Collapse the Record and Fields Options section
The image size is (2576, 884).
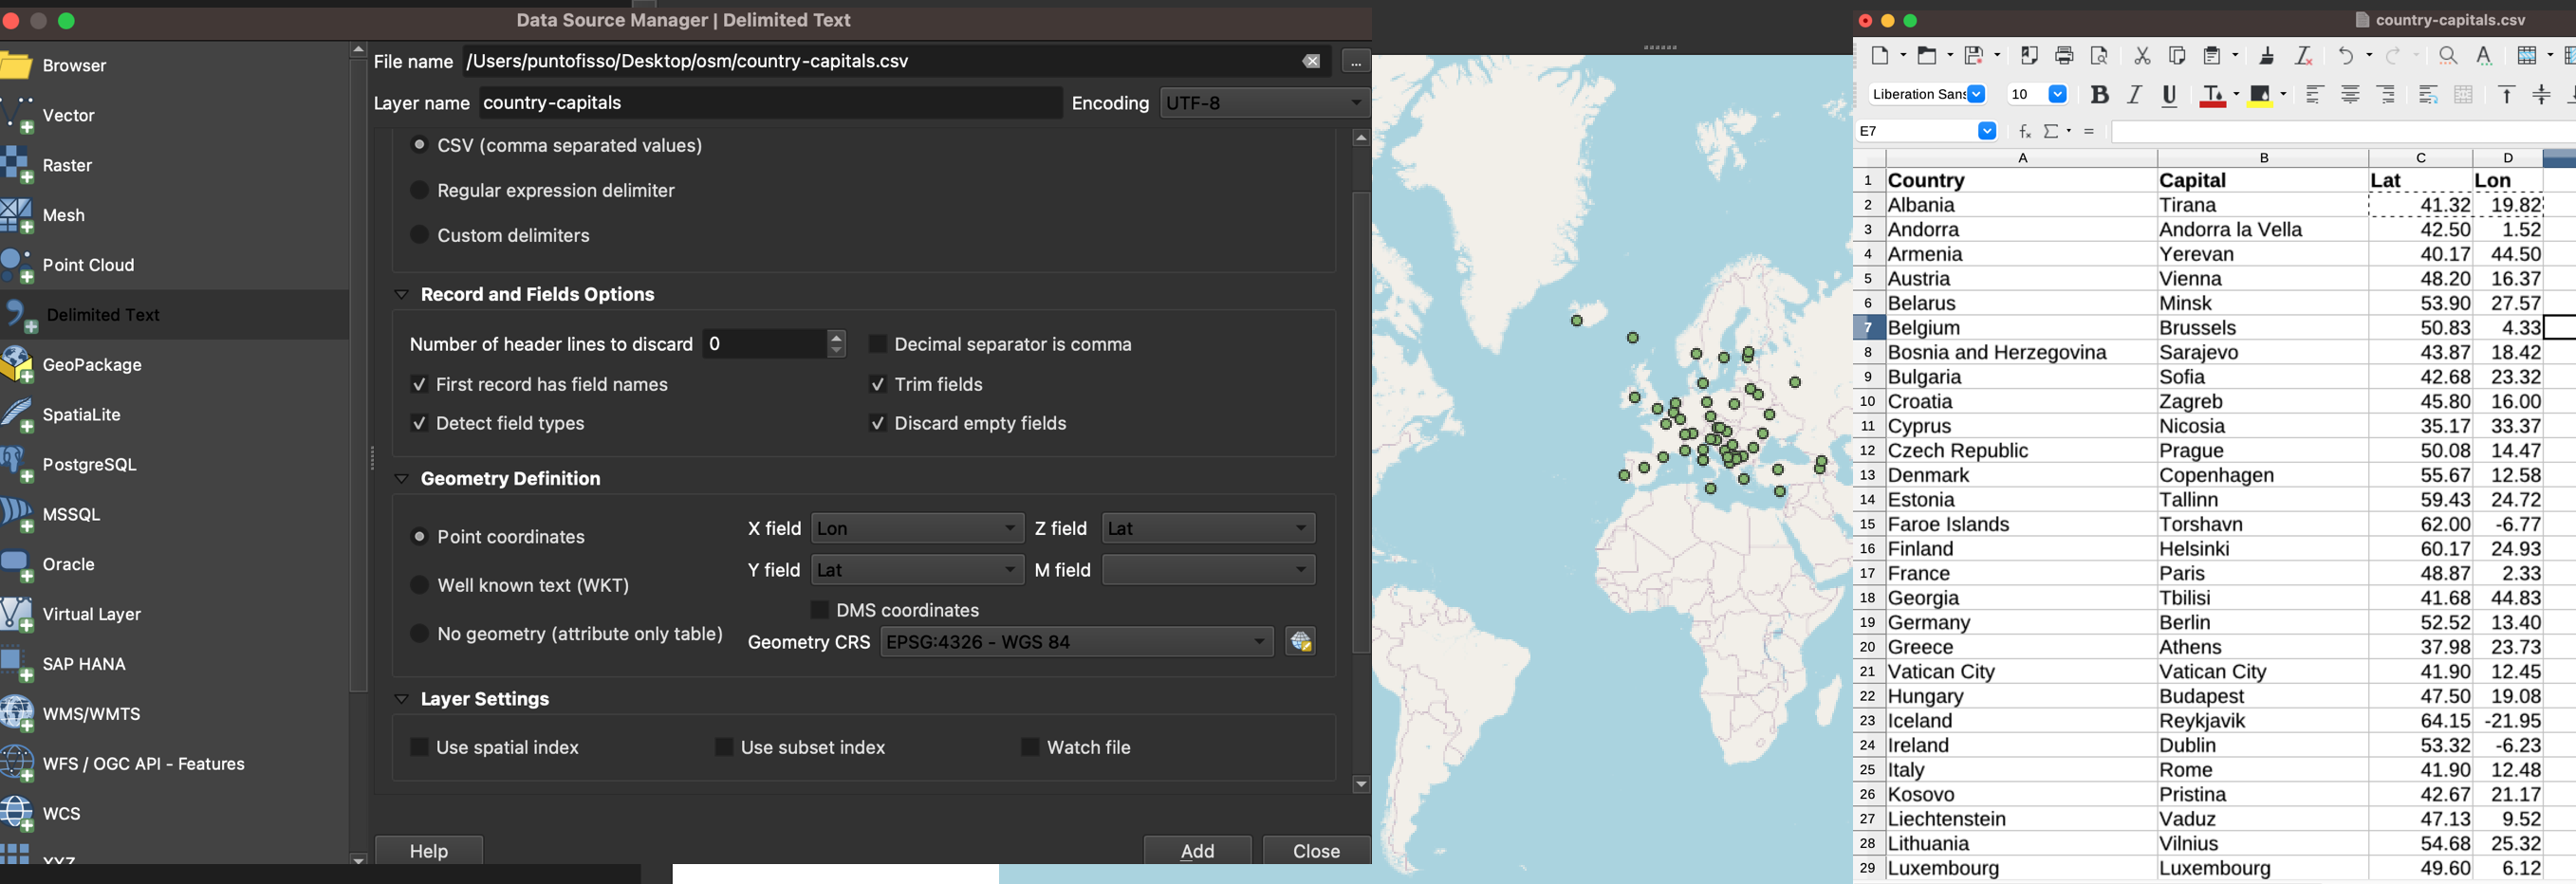coord(402,295)
